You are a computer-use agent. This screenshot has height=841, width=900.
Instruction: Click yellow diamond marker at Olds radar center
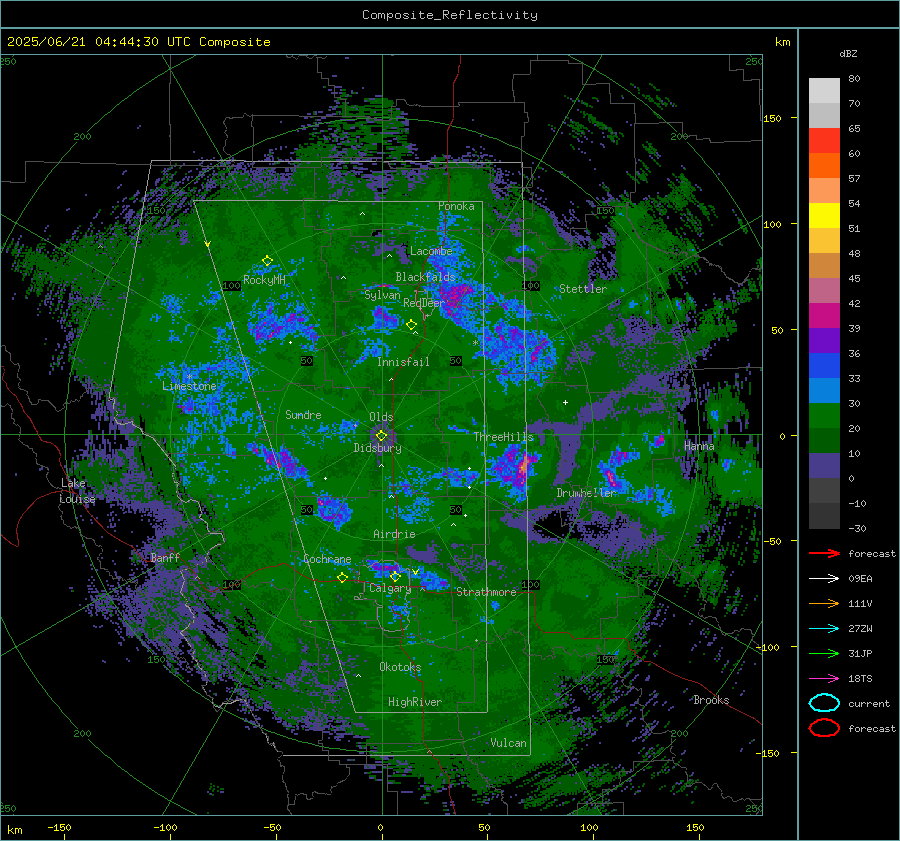(x=381, y=436)
